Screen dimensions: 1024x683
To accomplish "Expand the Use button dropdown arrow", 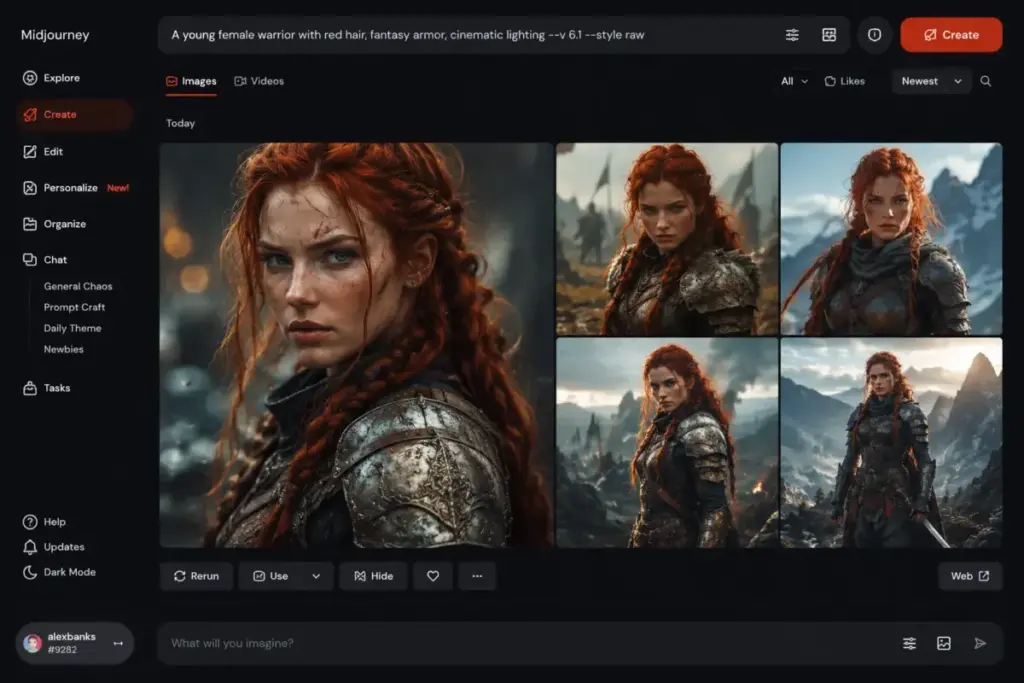I will point(316,576).
